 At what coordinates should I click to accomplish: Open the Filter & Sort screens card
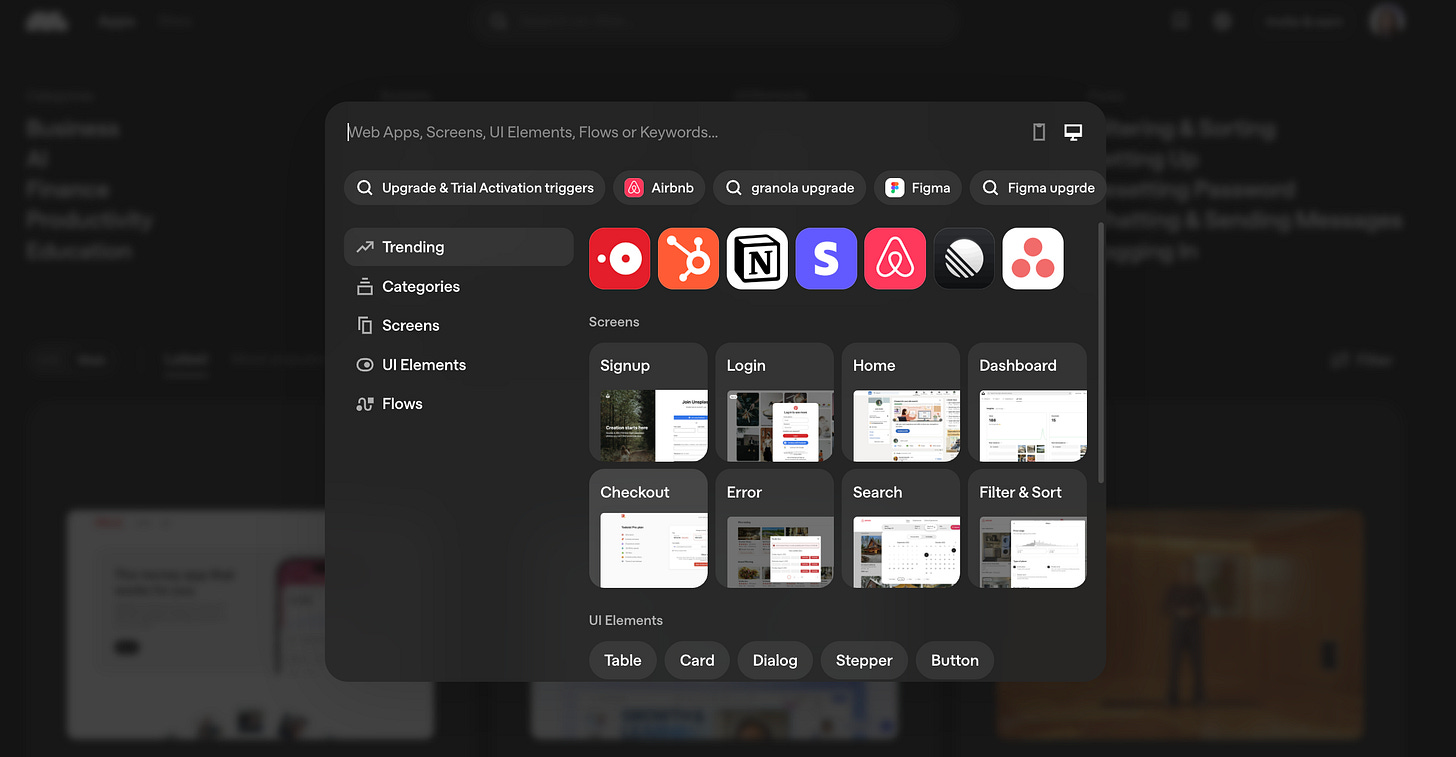1027,529
